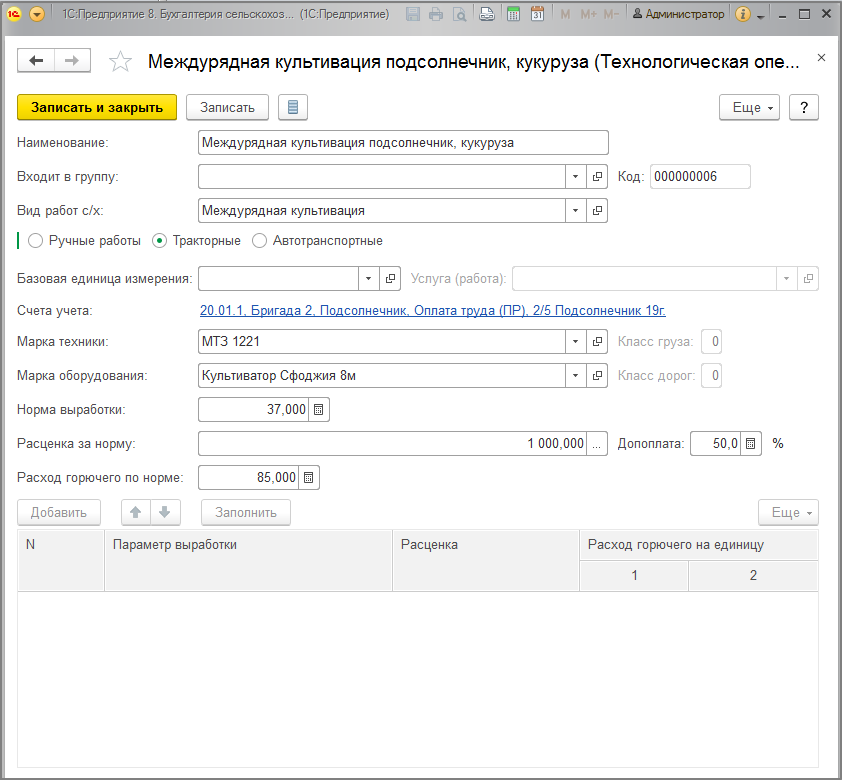Open the 1C main menu dropdown
The width and height of the screenshot is (842, 780).
37,14
